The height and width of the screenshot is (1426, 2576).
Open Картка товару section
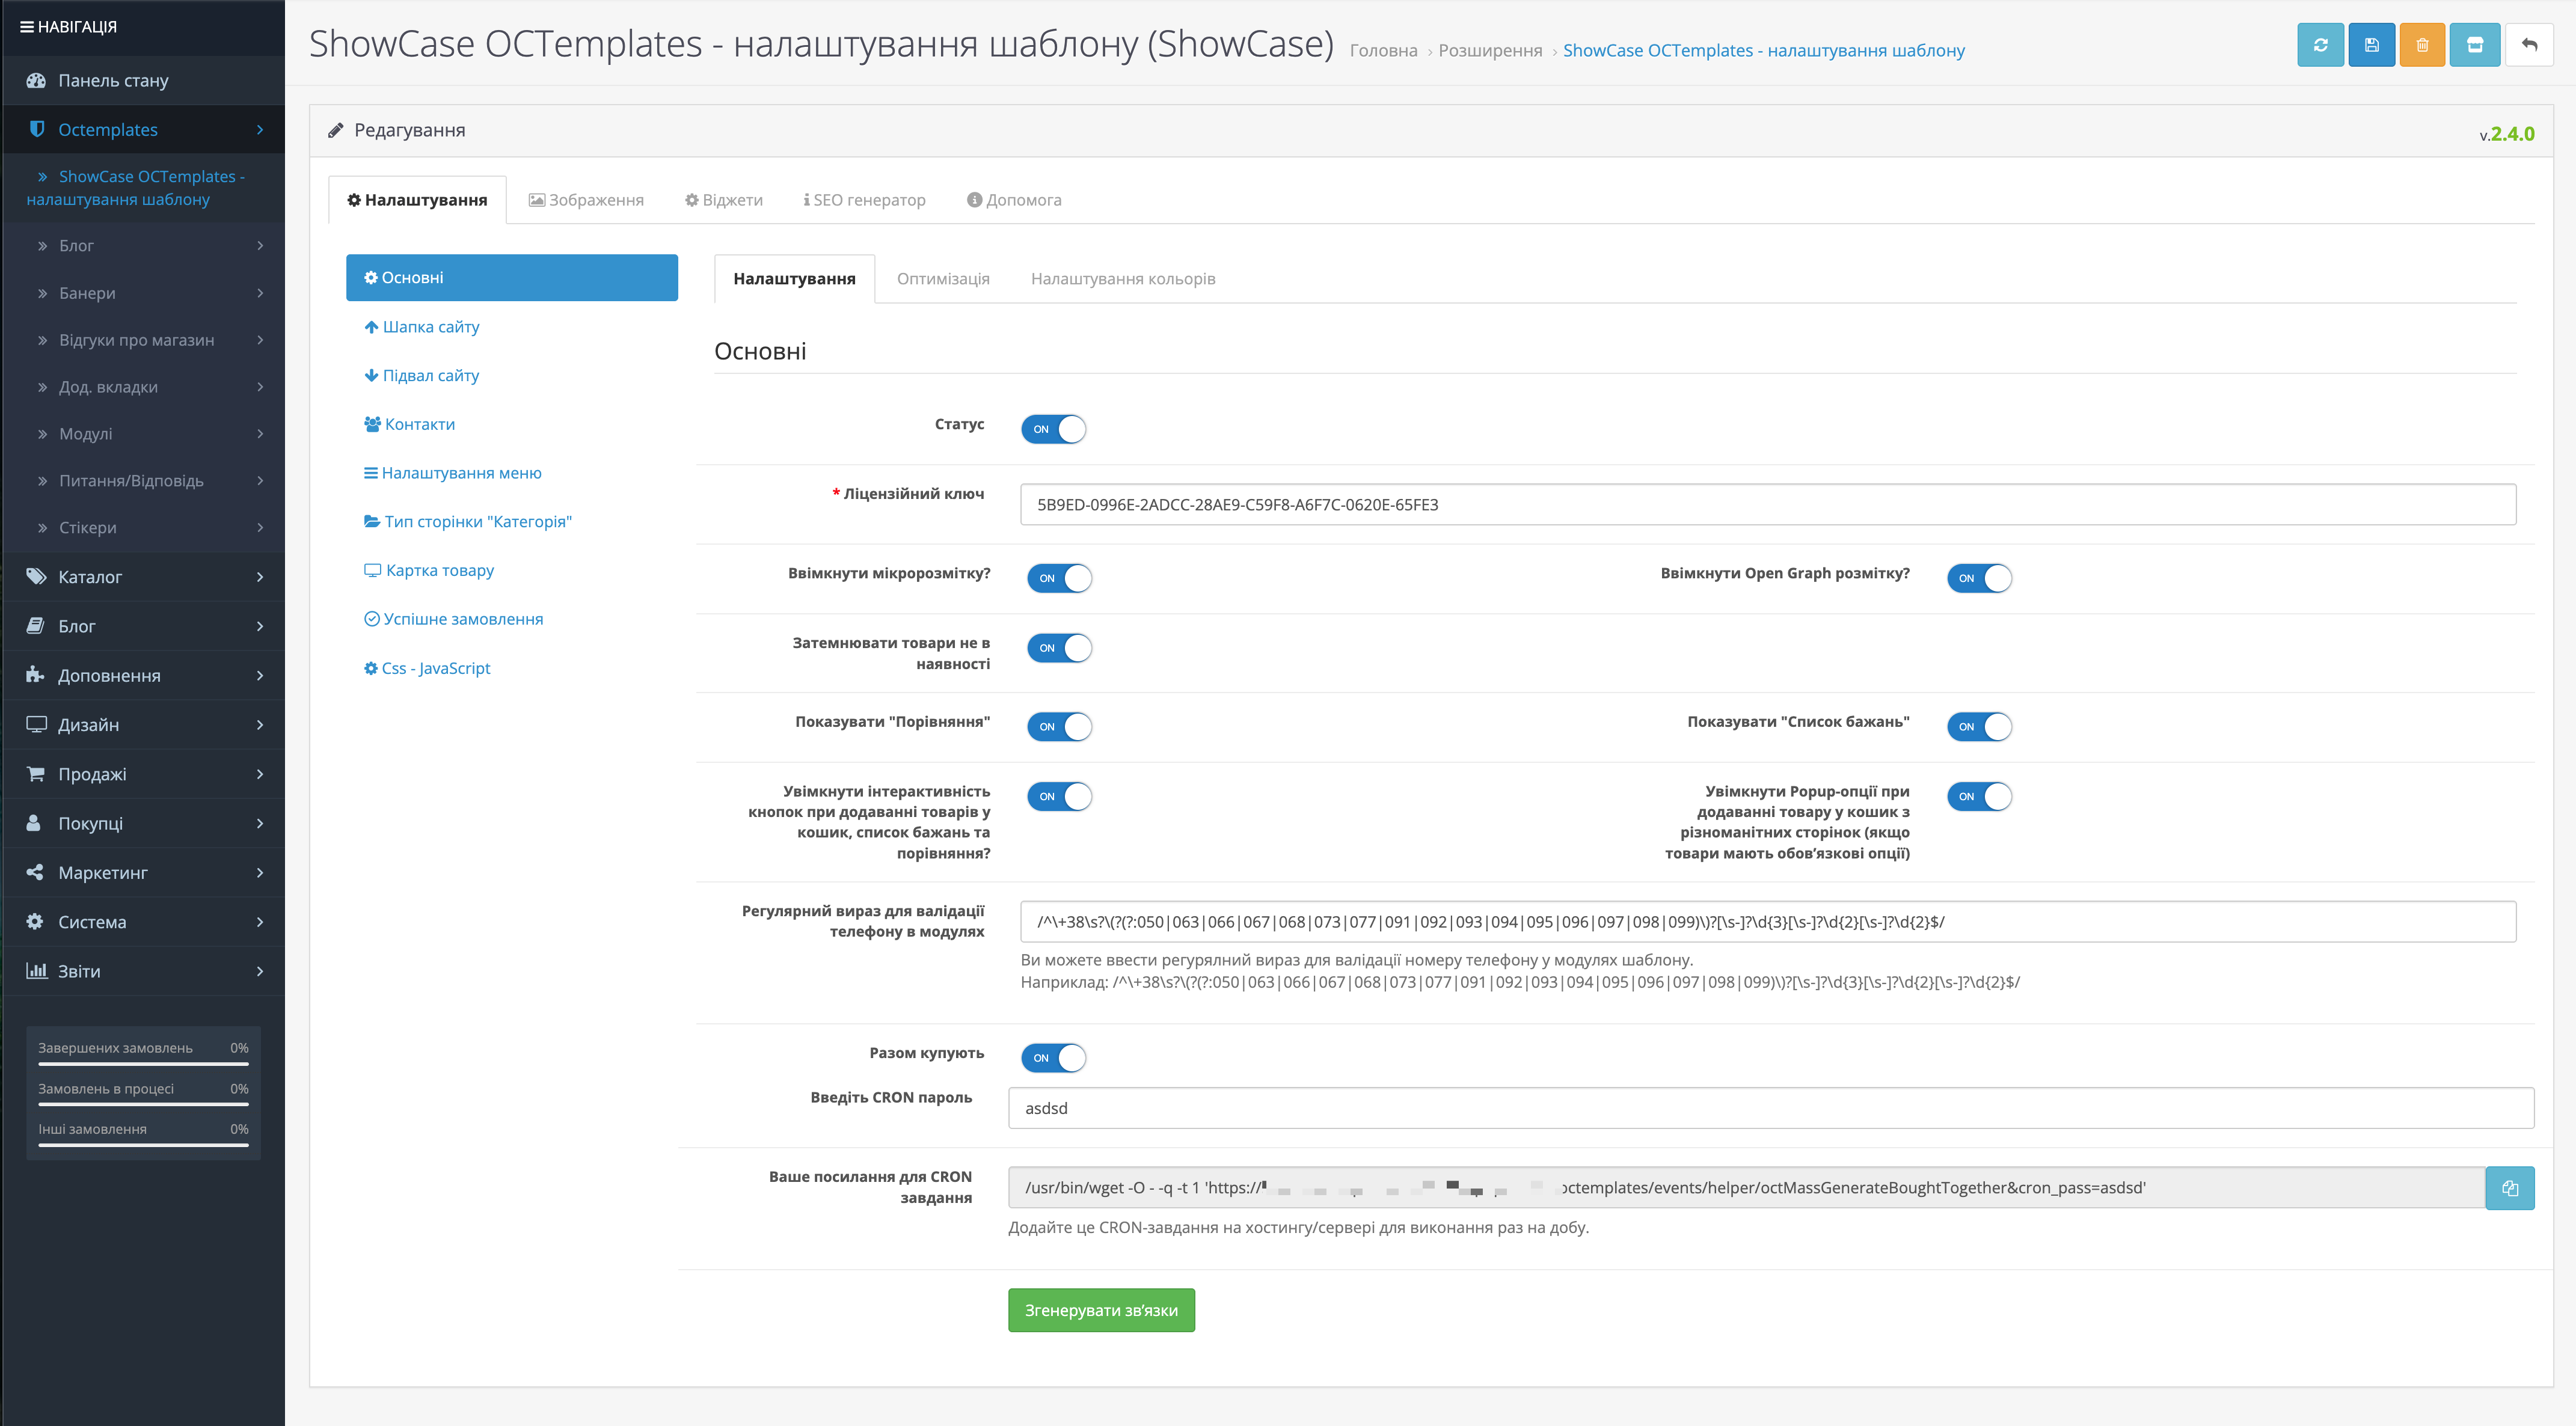point(428,570)
